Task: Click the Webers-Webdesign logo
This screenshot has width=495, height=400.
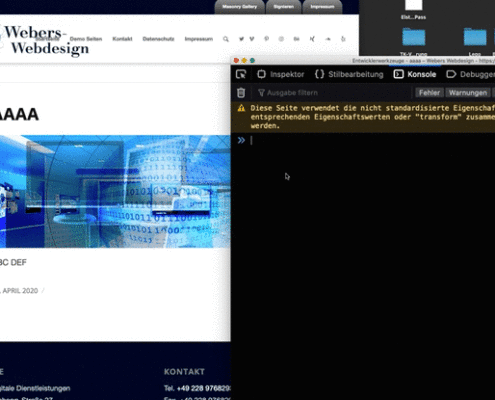Action: tap(45, 40)
